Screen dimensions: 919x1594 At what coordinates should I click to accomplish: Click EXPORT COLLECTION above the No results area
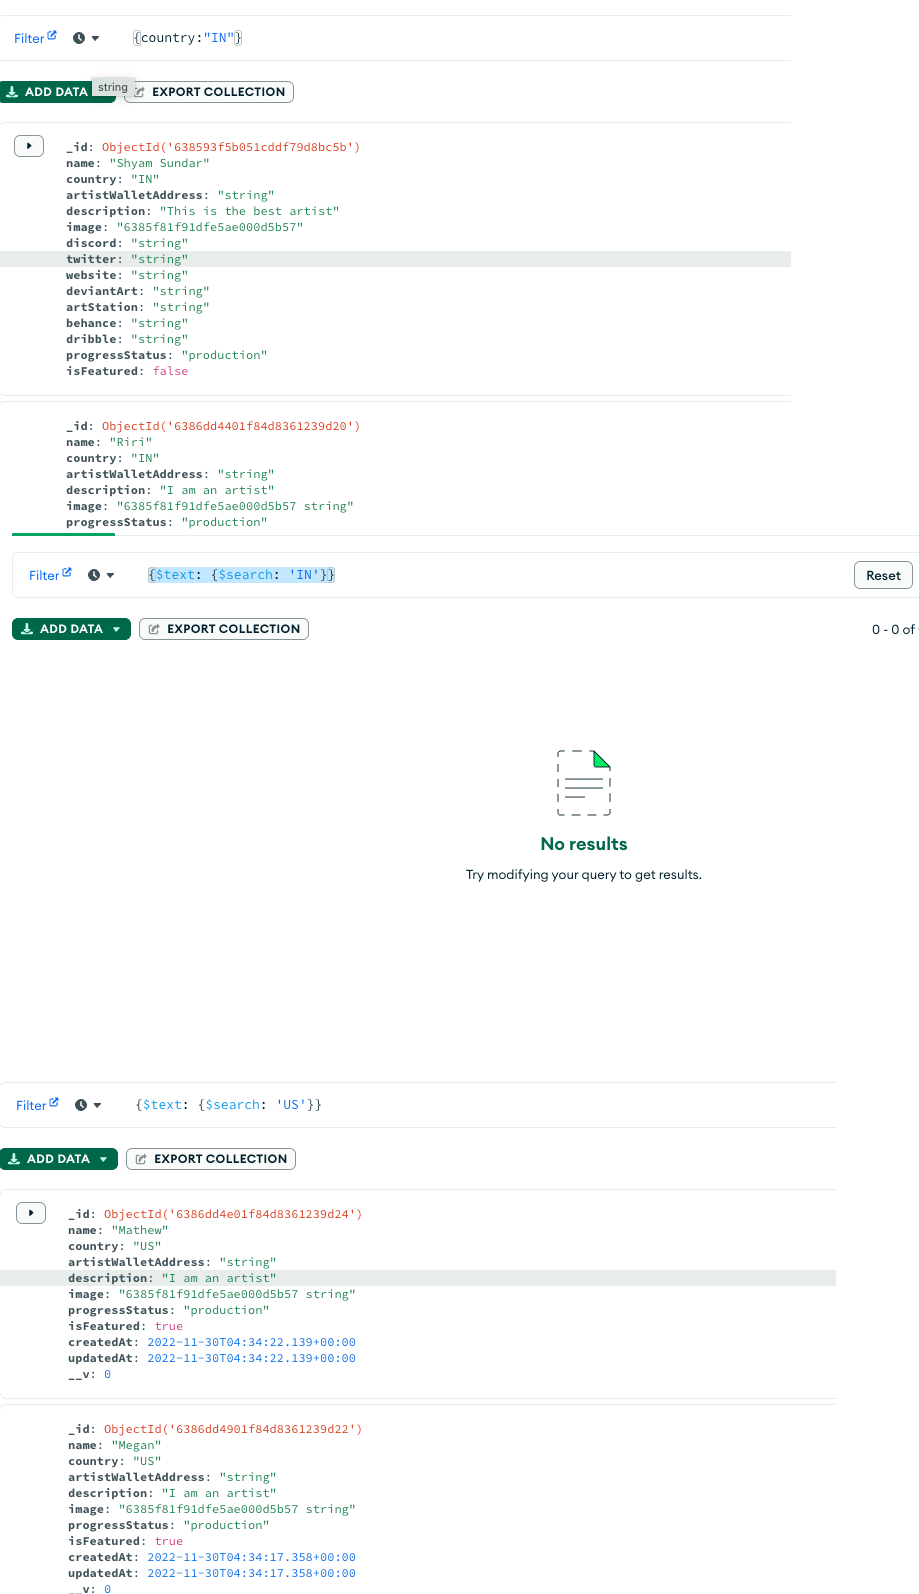224,629
